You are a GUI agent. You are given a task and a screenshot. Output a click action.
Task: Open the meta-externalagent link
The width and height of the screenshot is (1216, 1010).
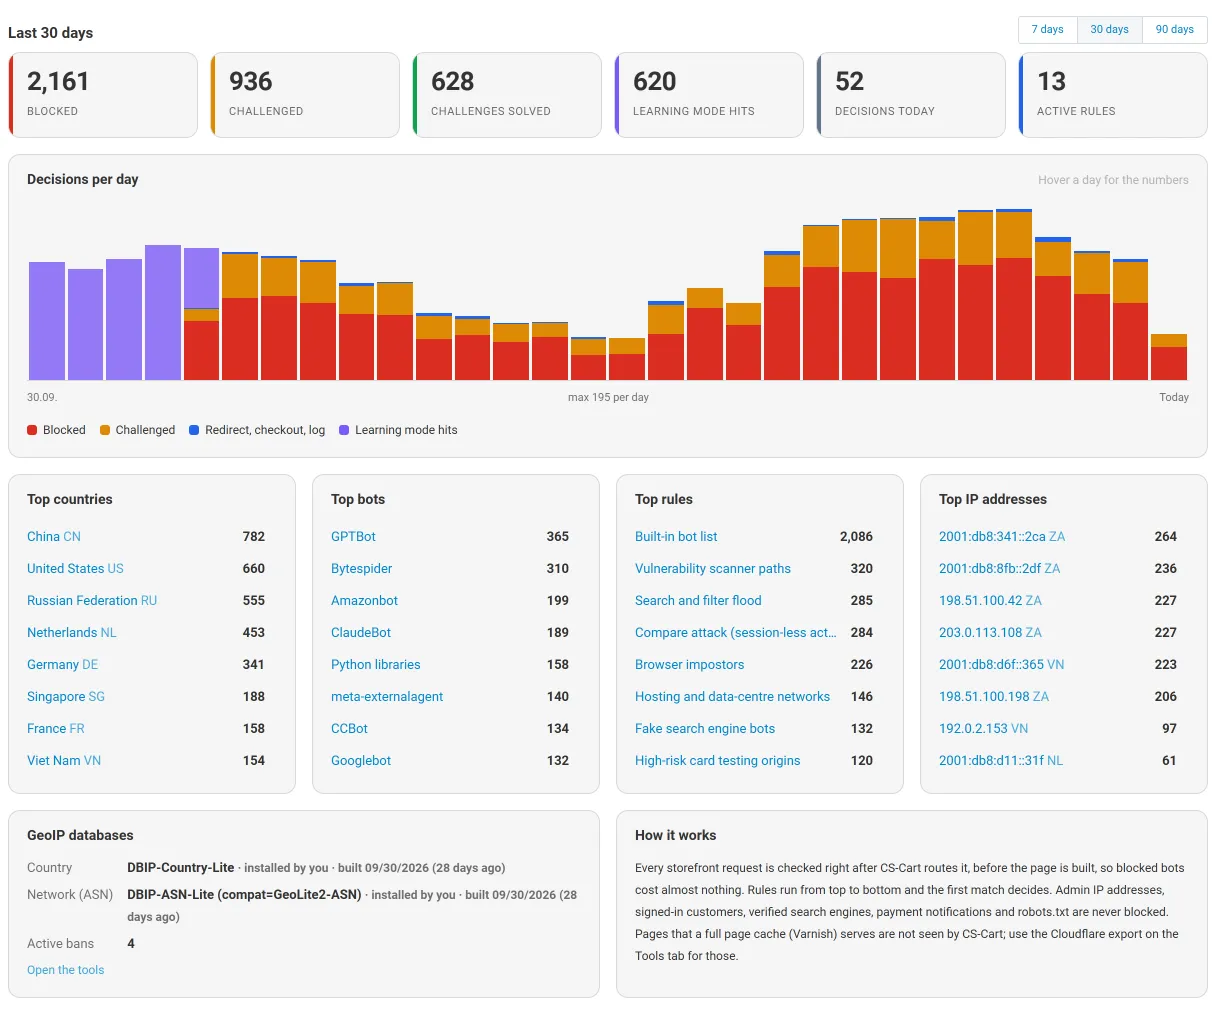(x=387, y=697)
